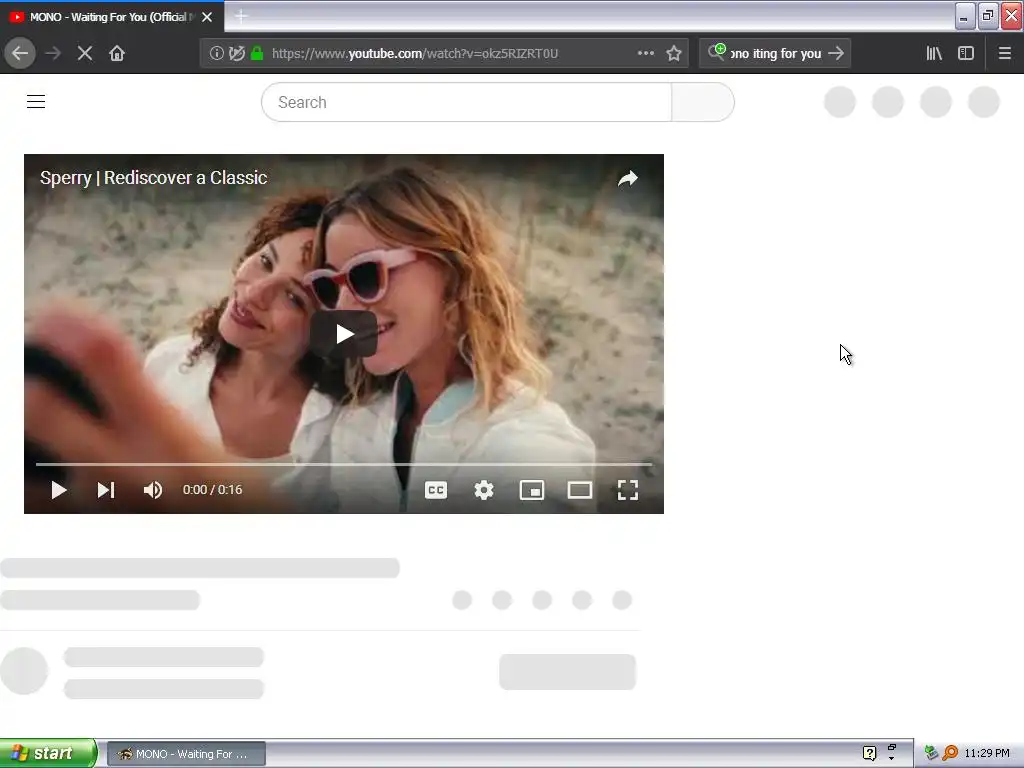
Task: Select the MONO - Waiting For You tab
Action: [112, 16]
